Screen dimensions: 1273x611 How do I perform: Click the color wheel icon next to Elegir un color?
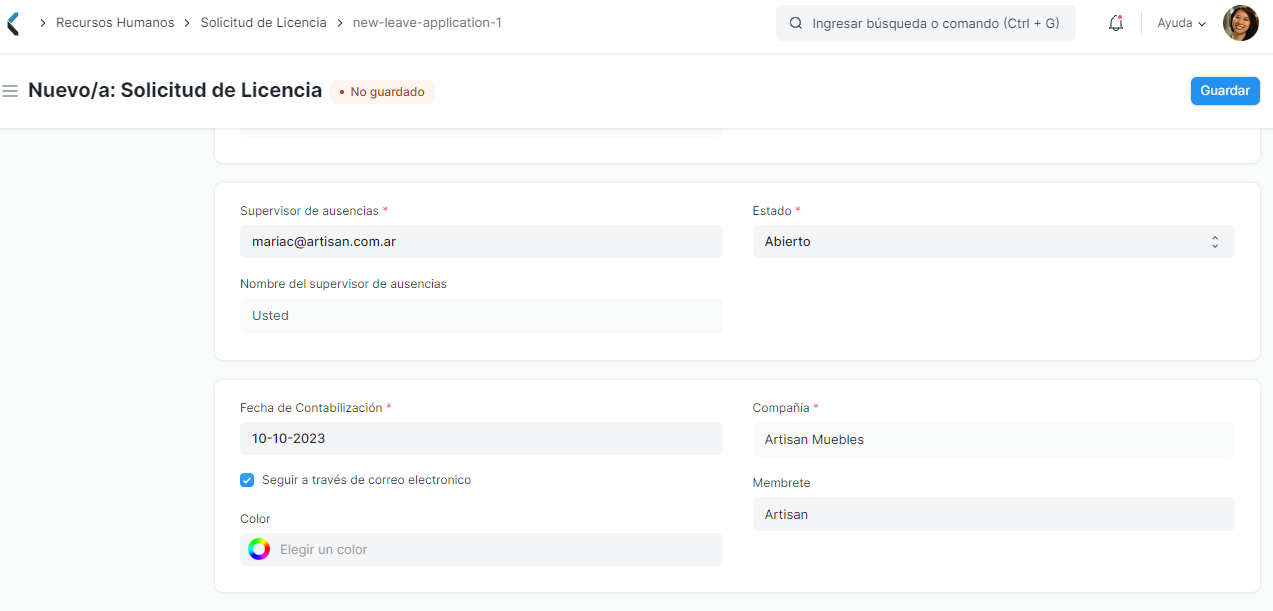(x=259, y=548)
